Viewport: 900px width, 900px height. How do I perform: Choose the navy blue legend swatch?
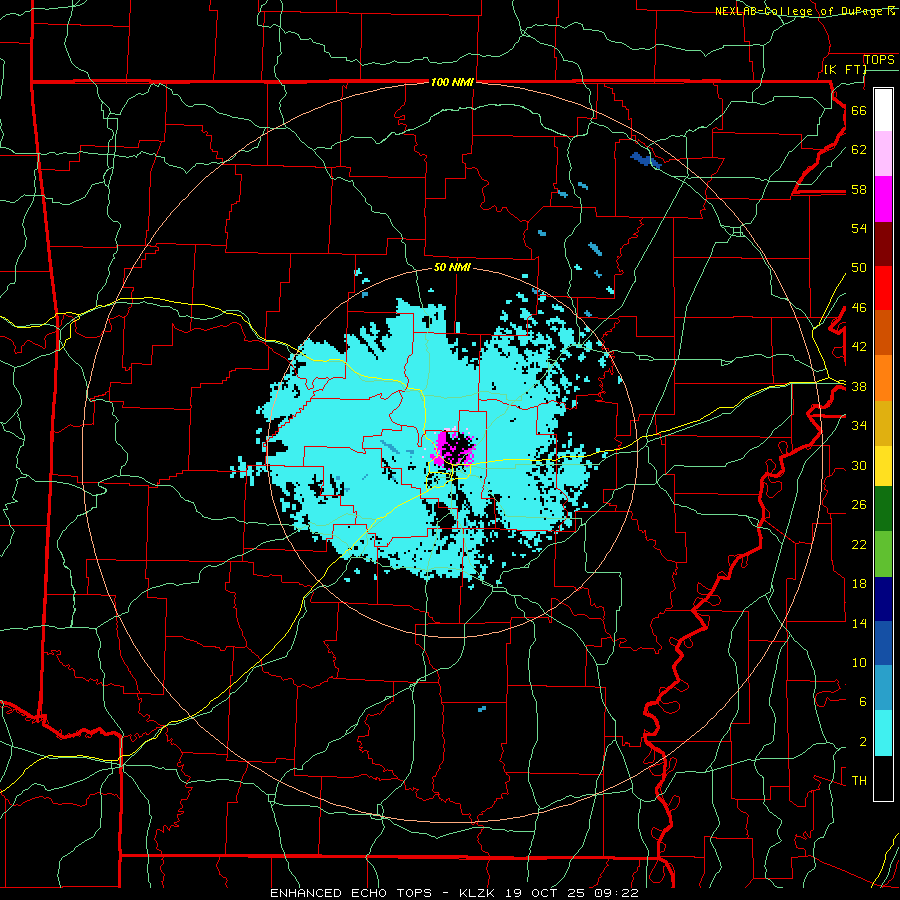883,599
